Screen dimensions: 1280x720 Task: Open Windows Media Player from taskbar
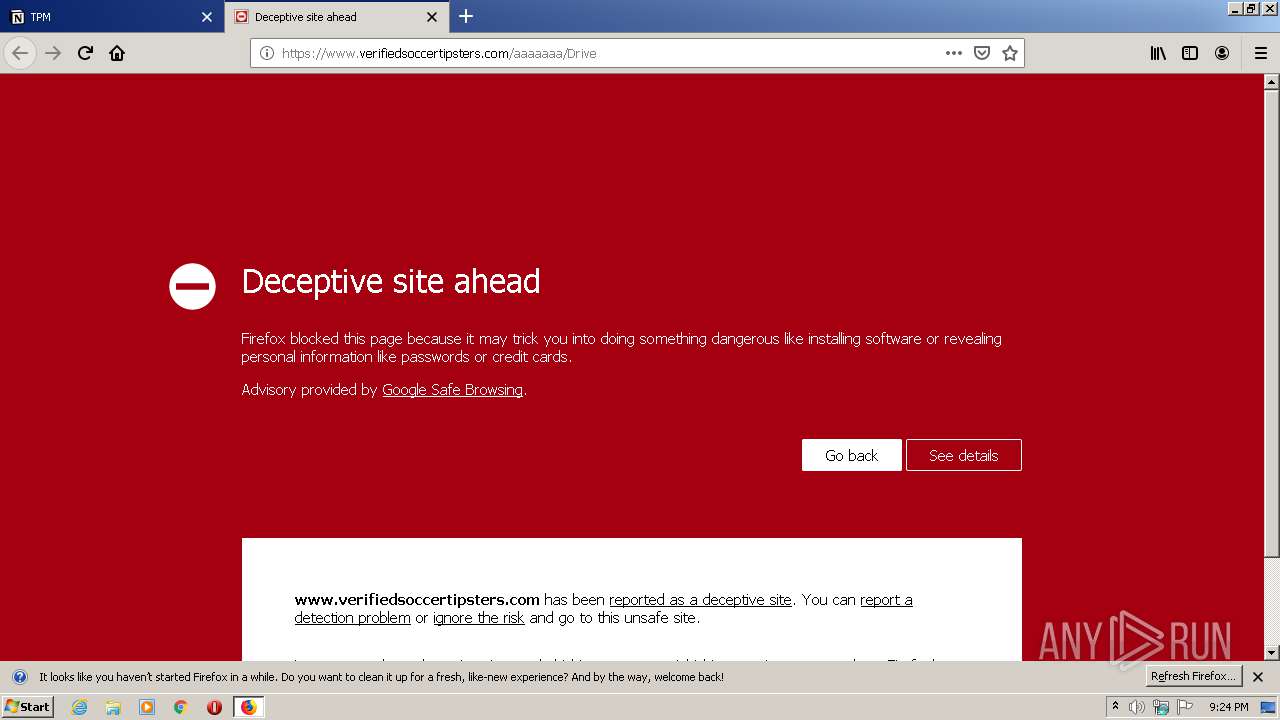(x=147, y=707)
